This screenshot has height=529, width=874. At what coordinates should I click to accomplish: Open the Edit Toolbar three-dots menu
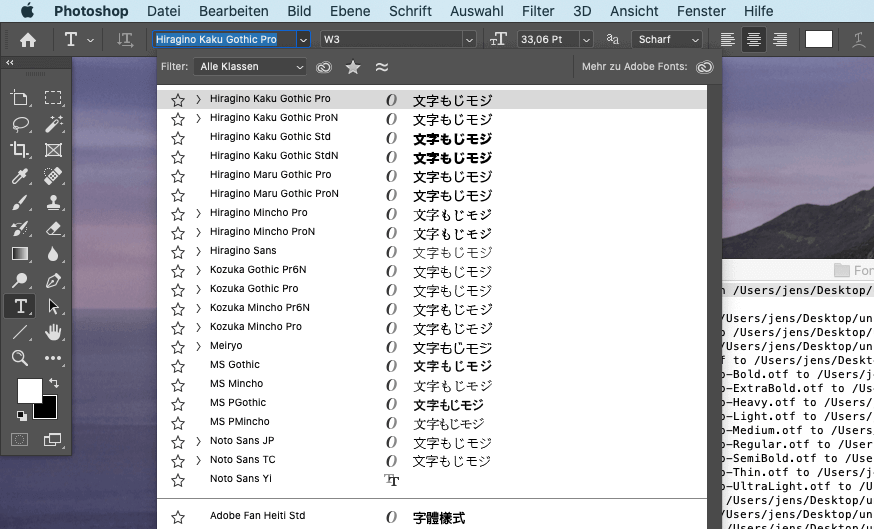tap(53, 358)
